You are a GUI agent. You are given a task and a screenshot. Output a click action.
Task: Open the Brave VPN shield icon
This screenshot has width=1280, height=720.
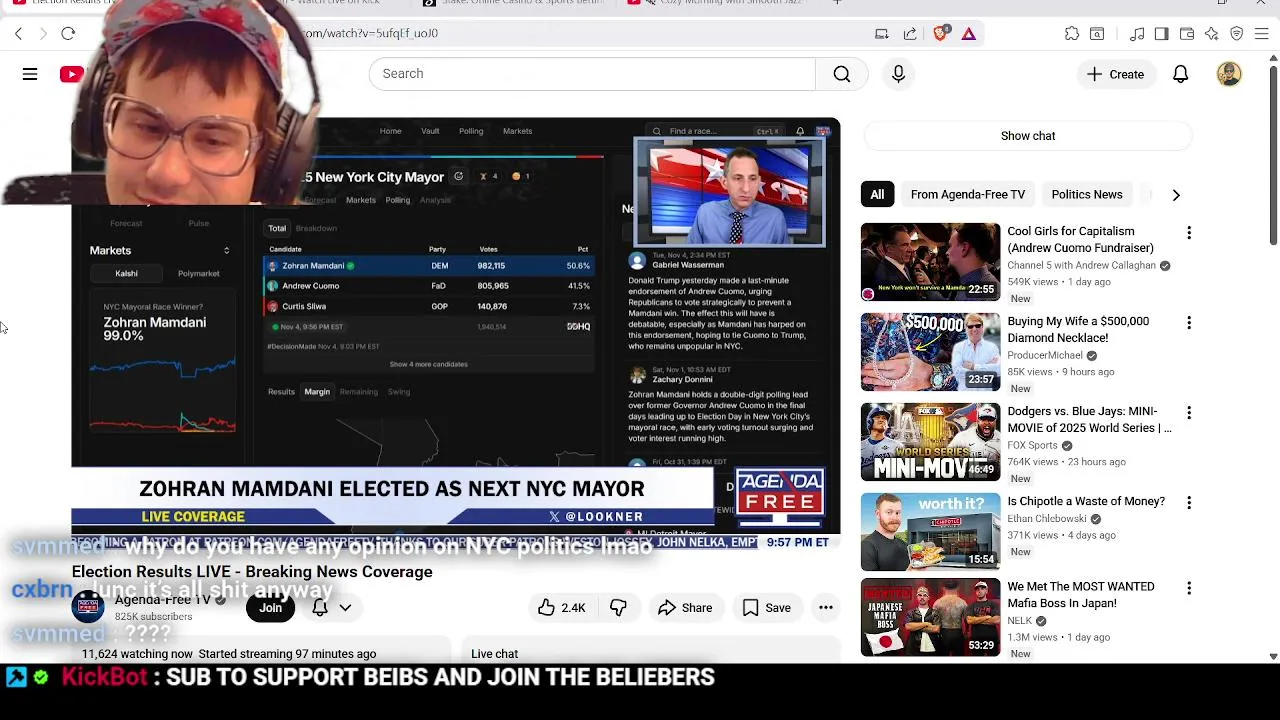coord(1237,34)
